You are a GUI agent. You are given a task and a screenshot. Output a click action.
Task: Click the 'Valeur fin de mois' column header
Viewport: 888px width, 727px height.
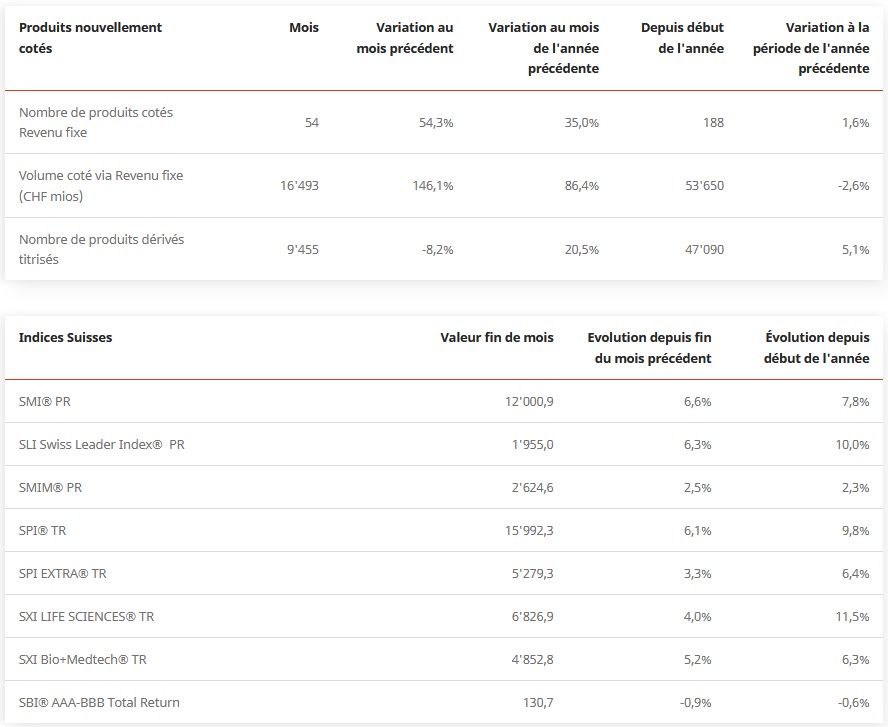click(x=496, y=338)
